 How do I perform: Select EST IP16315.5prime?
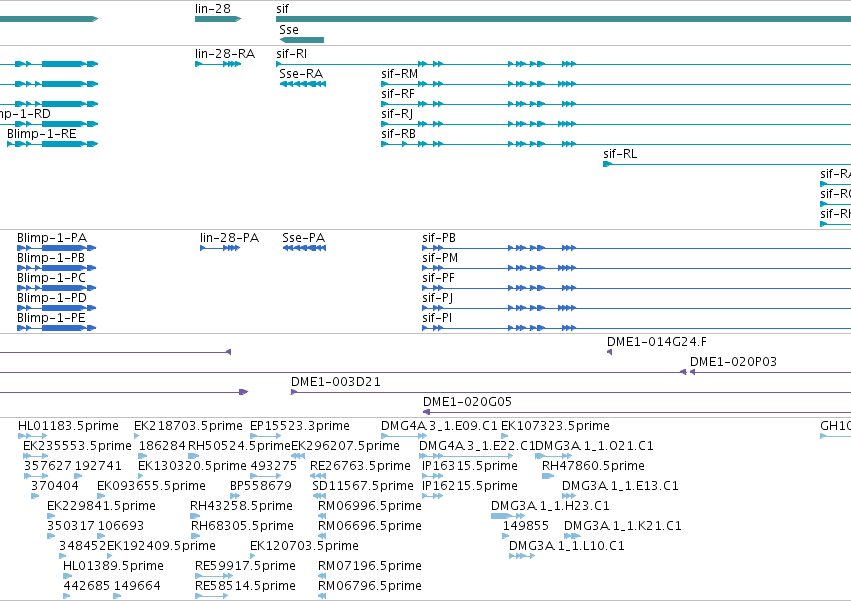coord(470,466)
